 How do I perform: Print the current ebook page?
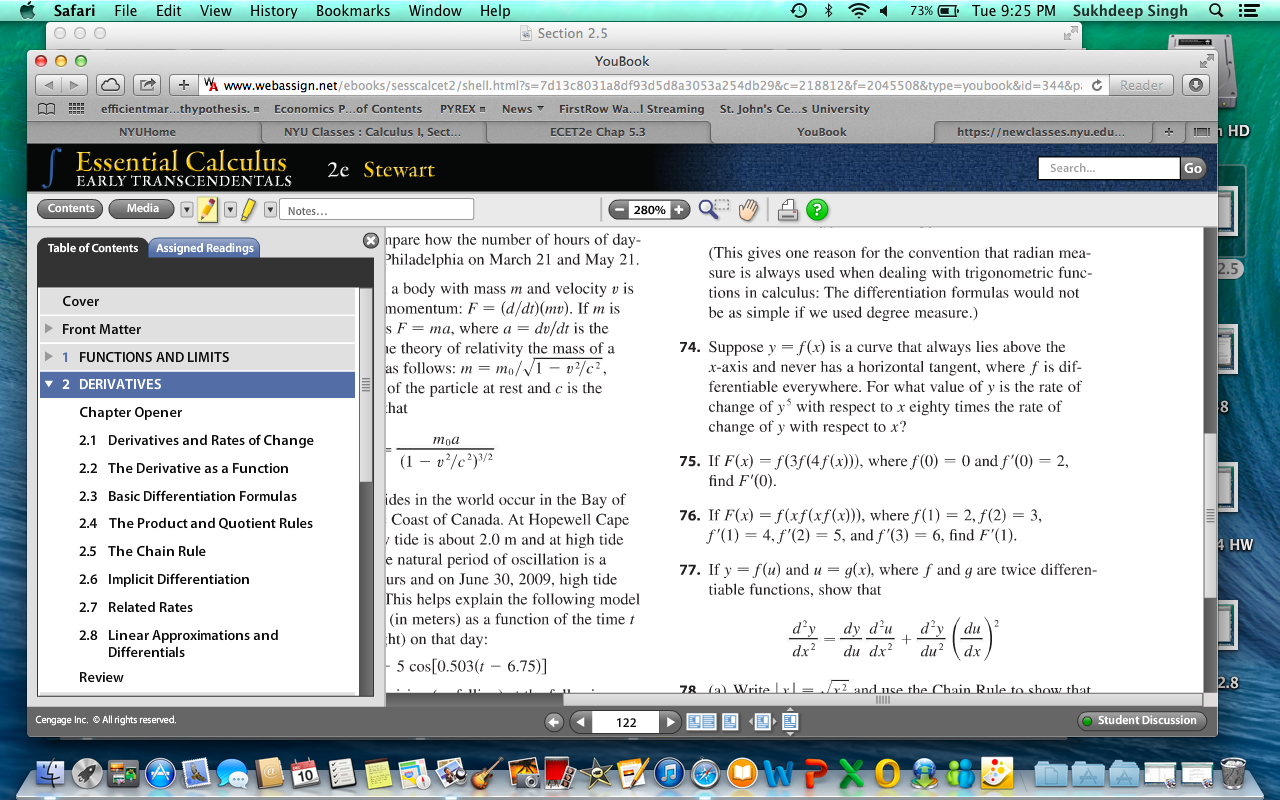(x=788, y=210)
